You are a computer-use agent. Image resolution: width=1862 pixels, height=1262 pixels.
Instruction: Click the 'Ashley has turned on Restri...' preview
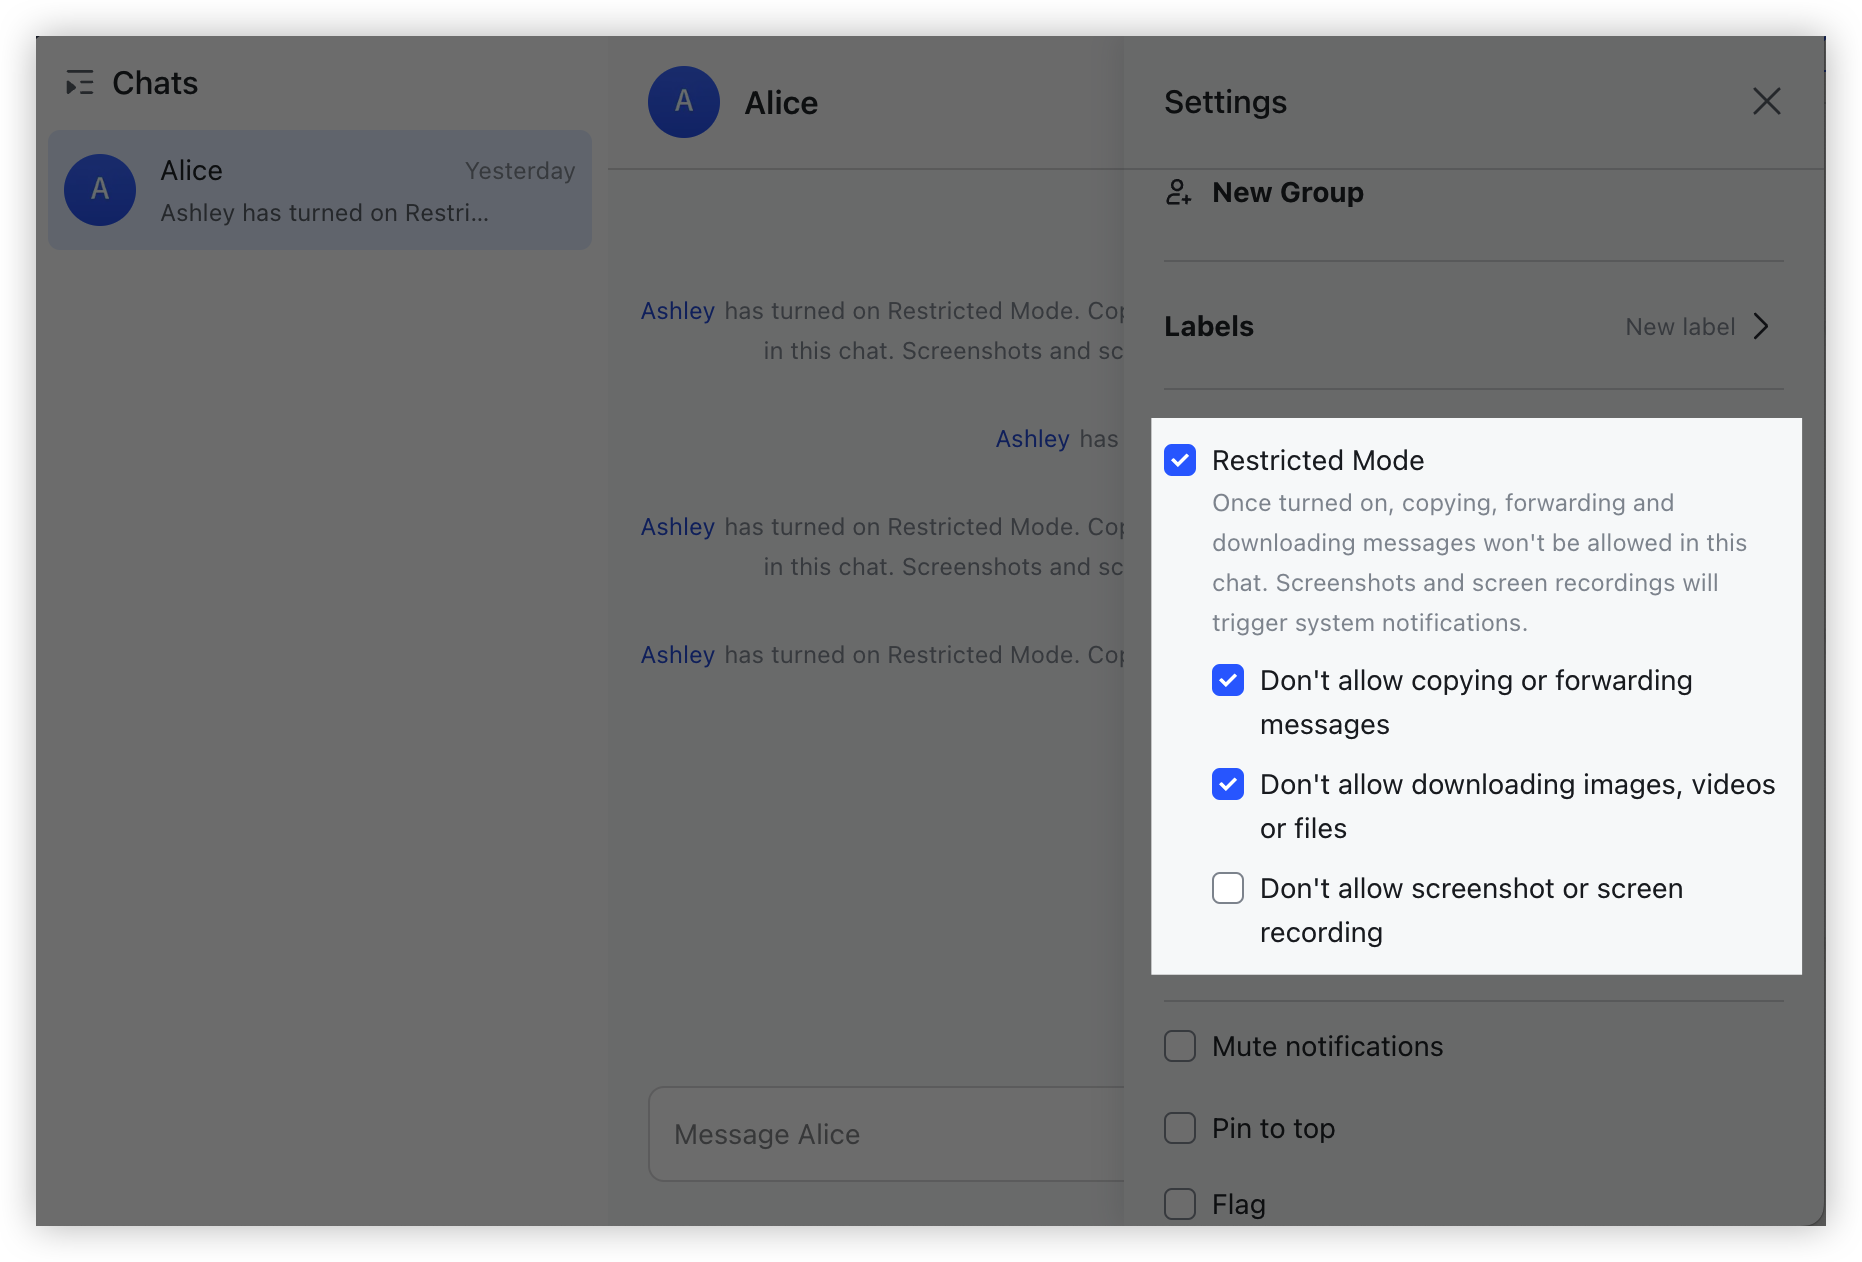click(x=325, y=213)
